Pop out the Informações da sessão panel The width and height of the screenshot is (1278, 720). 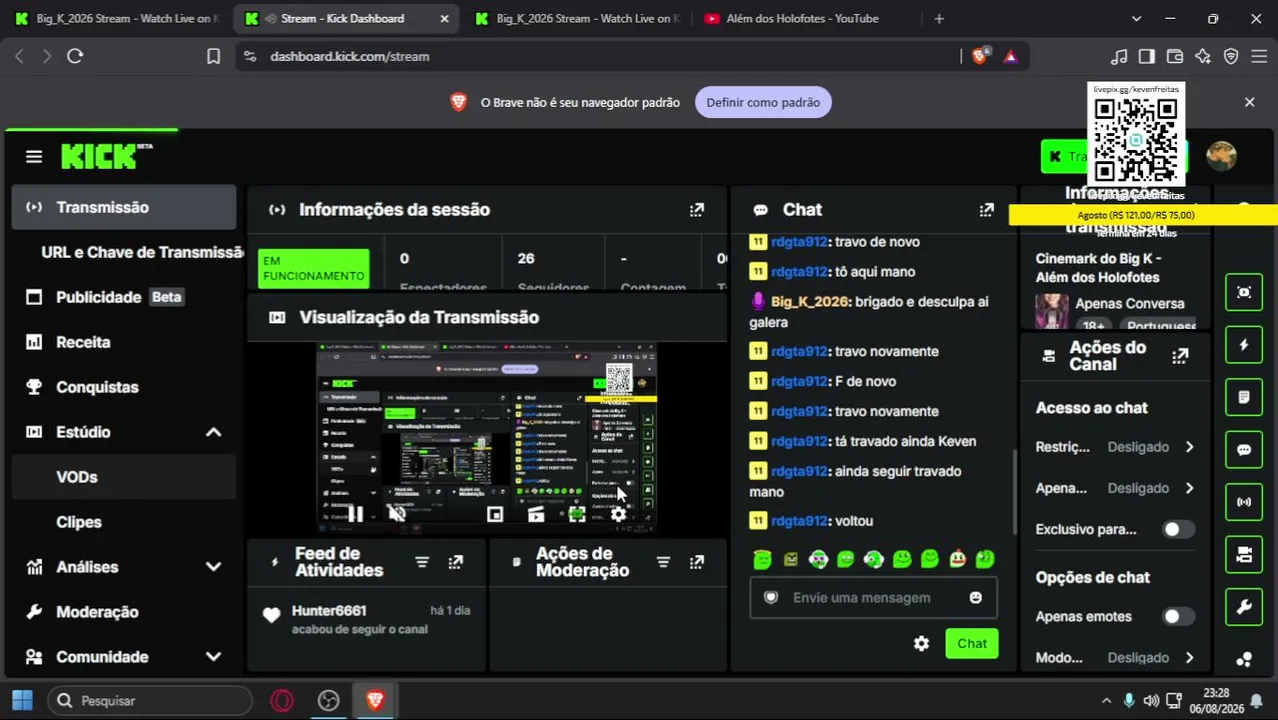pos(696,210)
